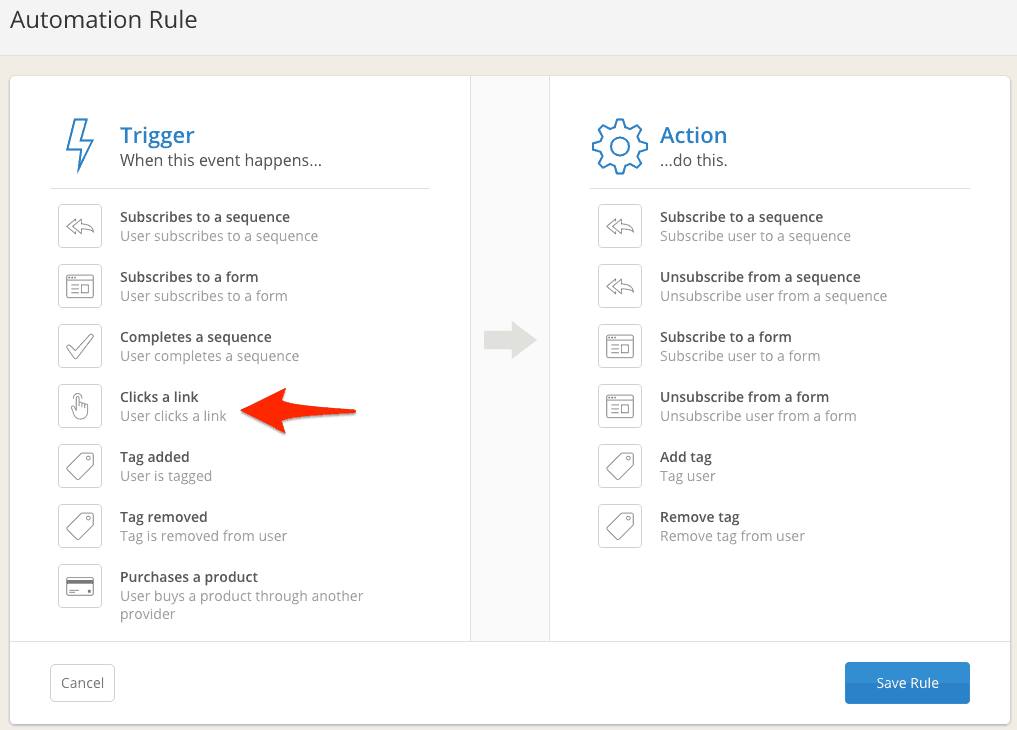Pick the Add tag action icon
This screenshot has height=730, width=1017.
click(620, 466)
